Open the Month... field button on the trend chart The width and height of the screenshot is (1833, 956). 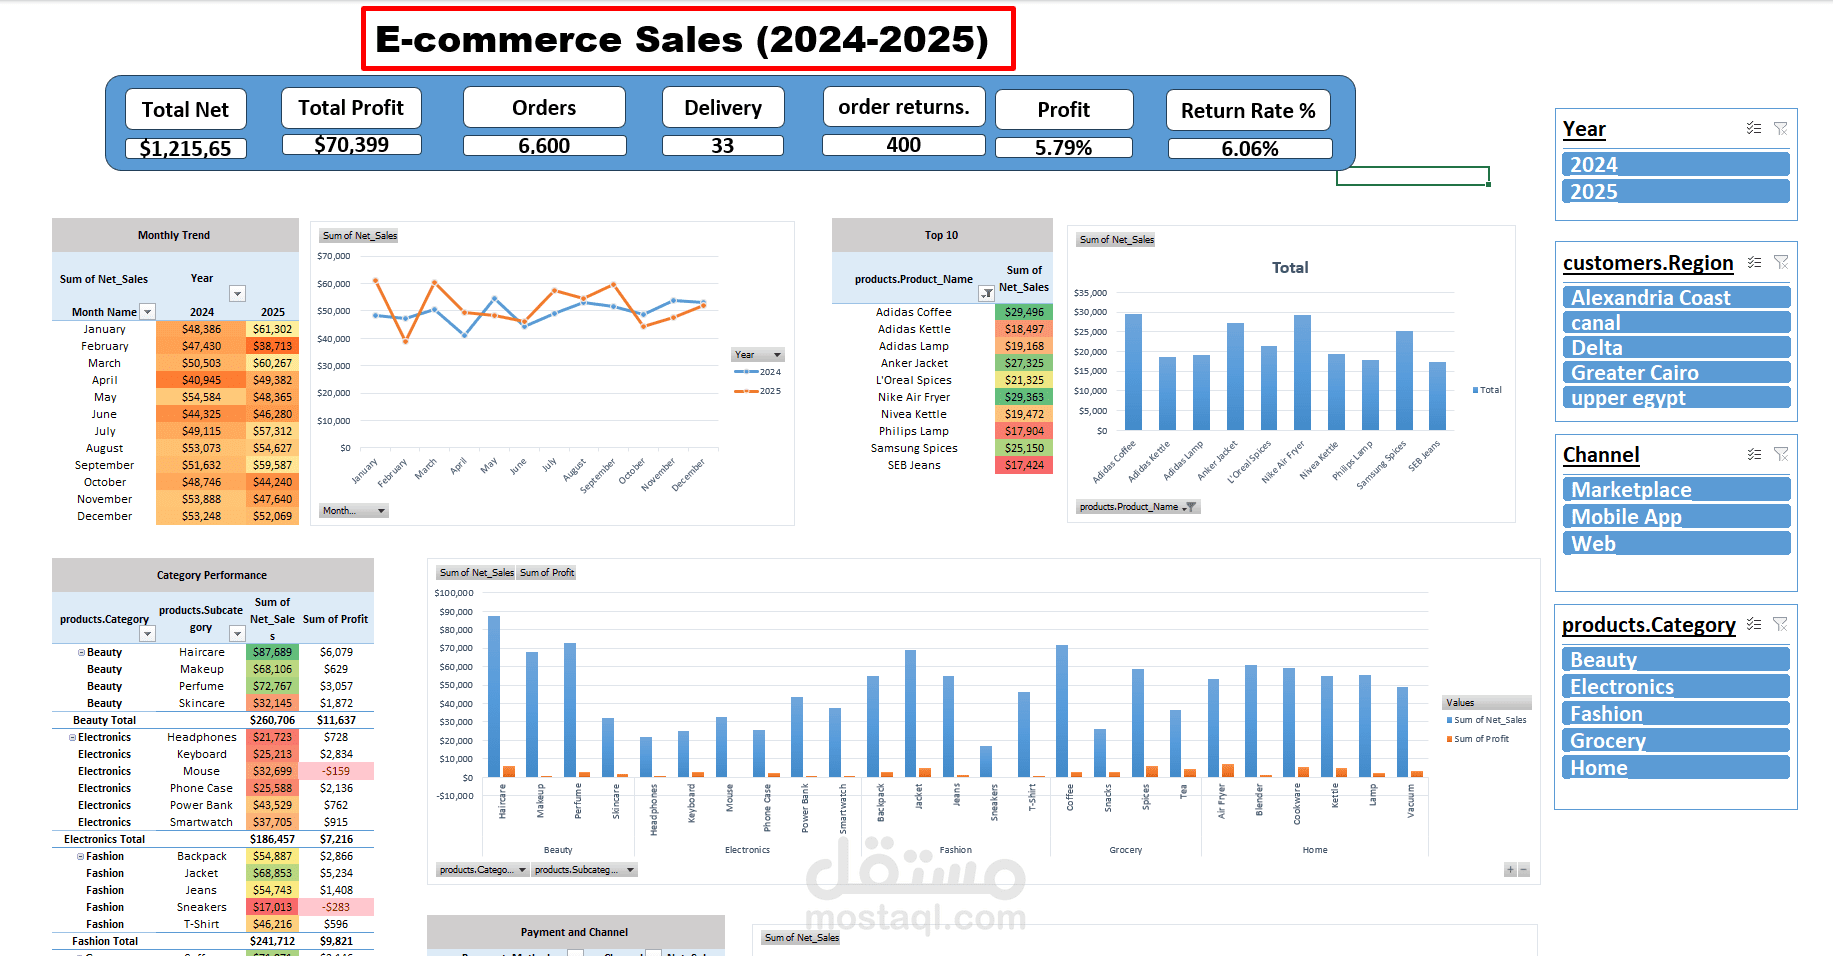pos(354,511)
